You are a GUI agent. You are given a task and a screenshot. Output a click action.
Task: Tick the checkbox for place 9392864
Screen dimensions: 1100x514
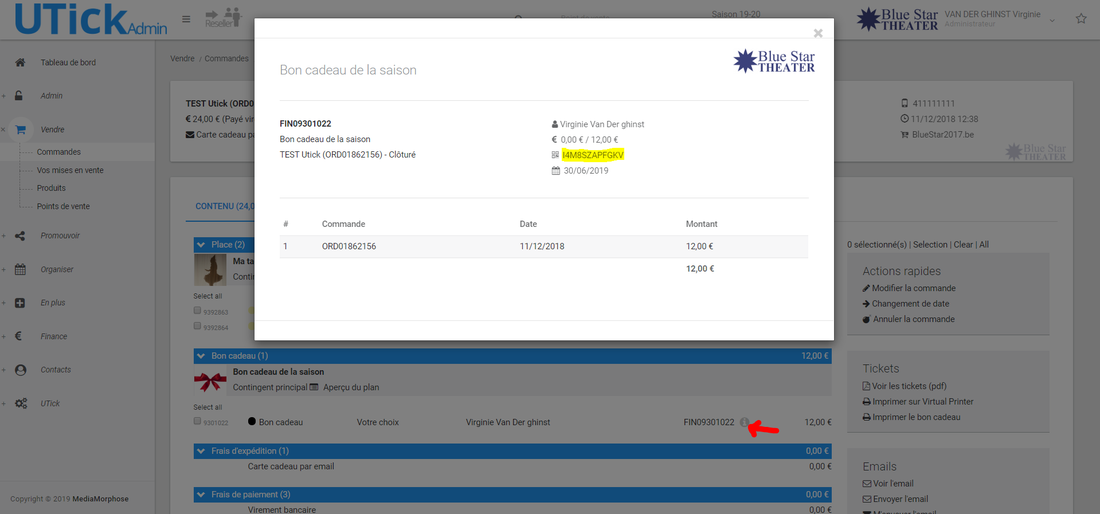pyautogui.click(x=197, y=326)
